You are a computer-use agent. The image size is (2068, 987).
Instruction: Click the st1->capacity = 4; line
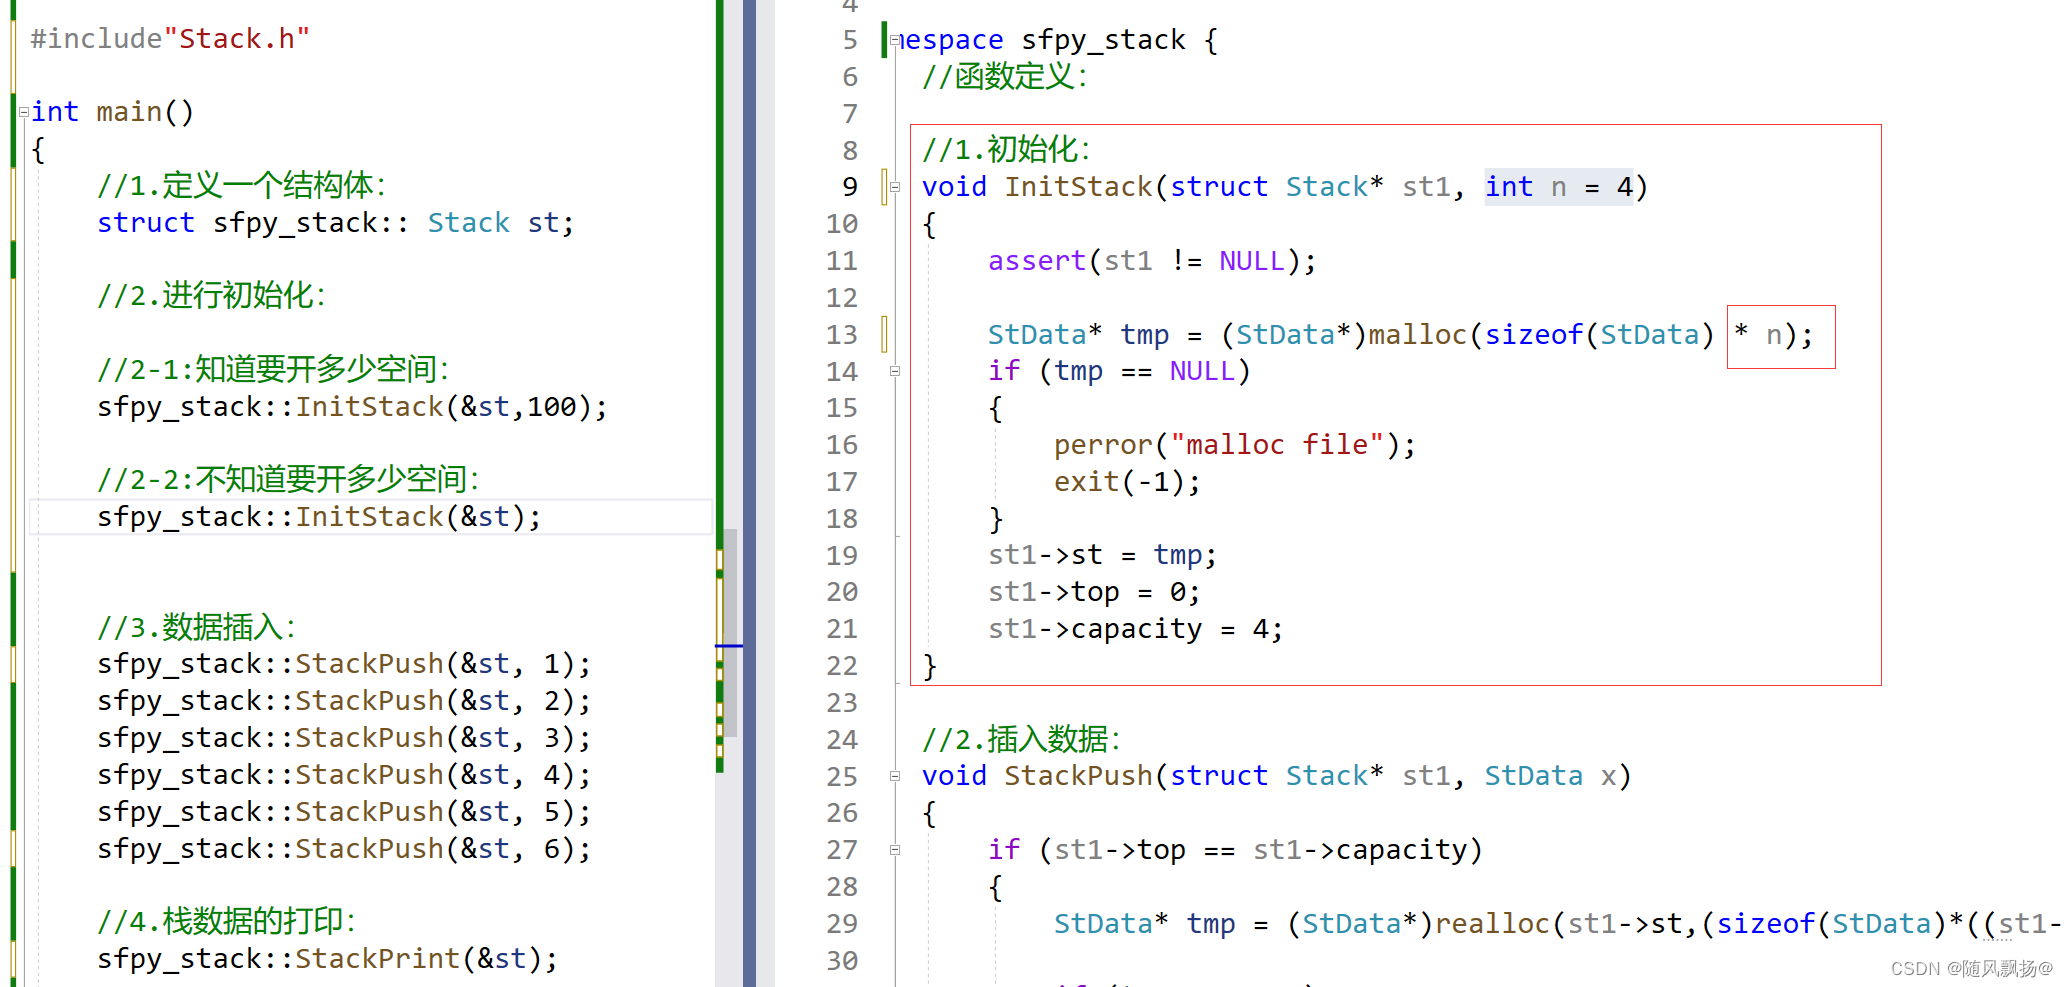click(1136, 629)
